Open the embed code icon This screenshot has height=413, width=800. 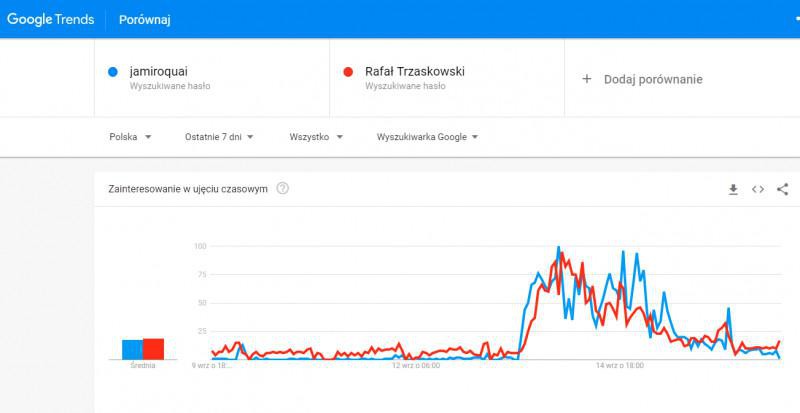758,189
